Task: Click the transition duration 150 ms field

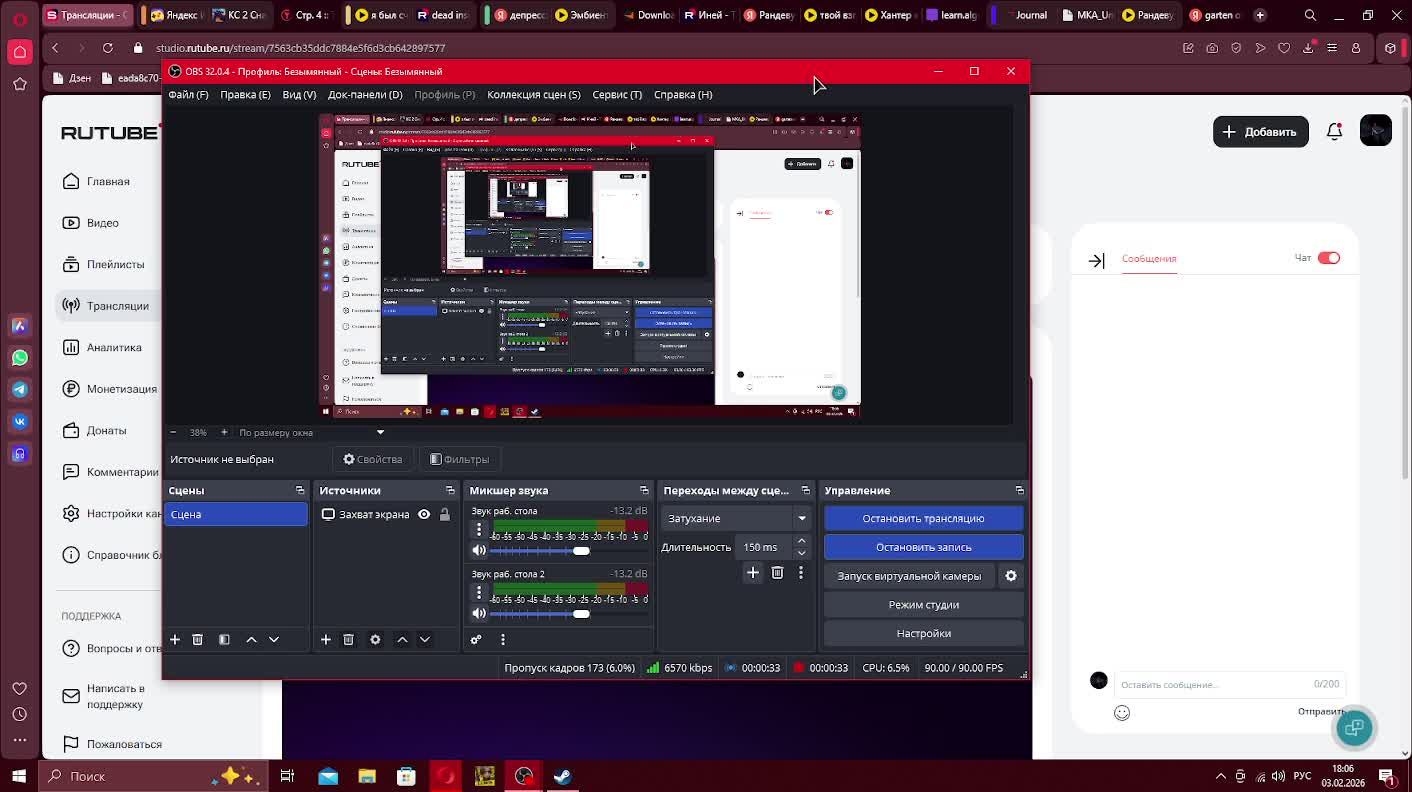Action: point(764,548)
